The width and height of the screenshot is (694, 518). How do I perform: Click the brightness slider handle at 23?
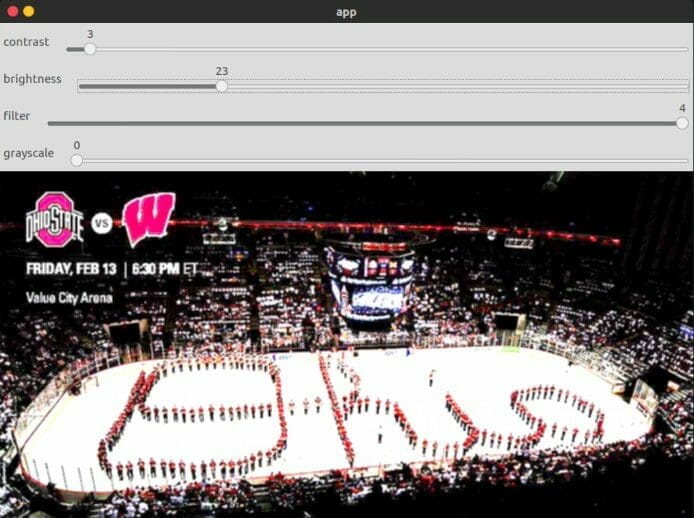(222, 86)
